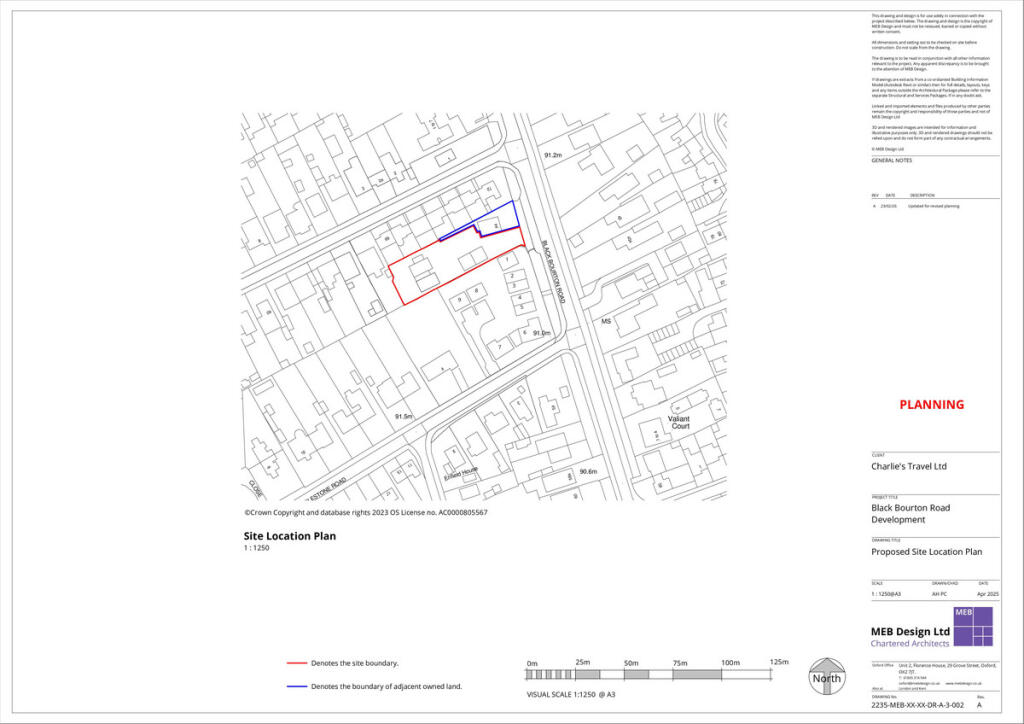Click the visual scale bar graphic

click(648, 674)
